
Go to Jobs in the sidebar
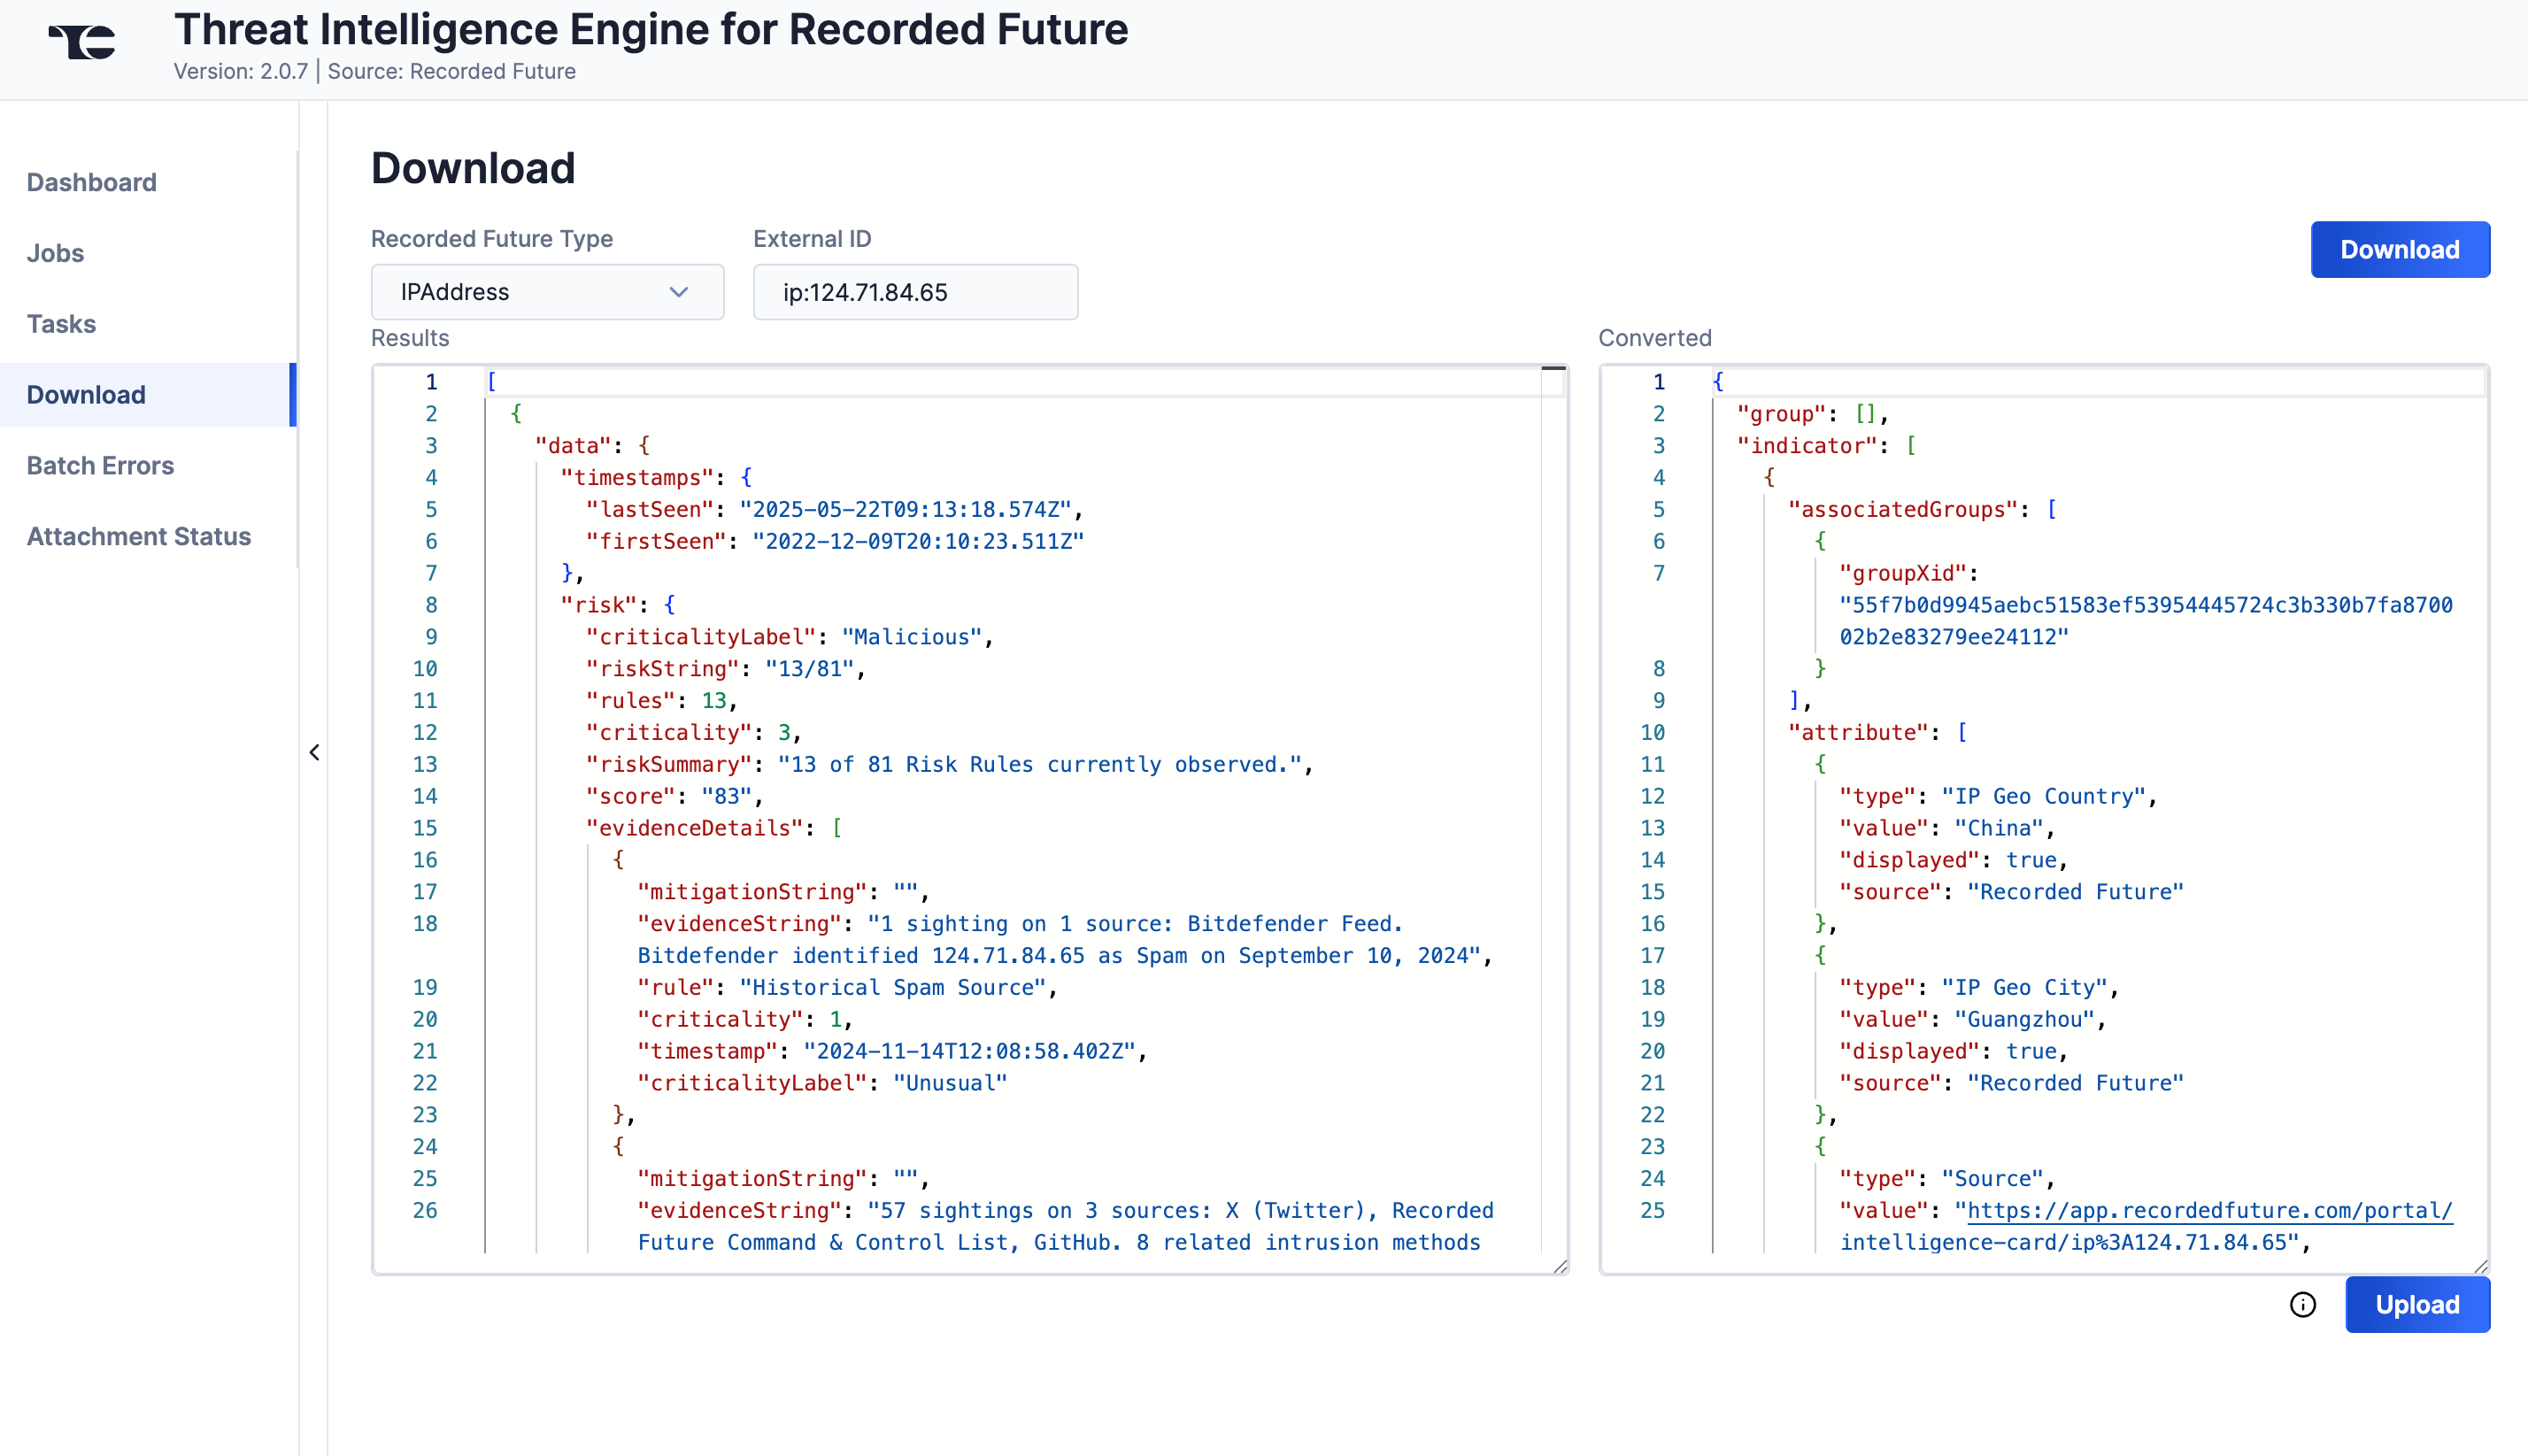tap(55, 253)
